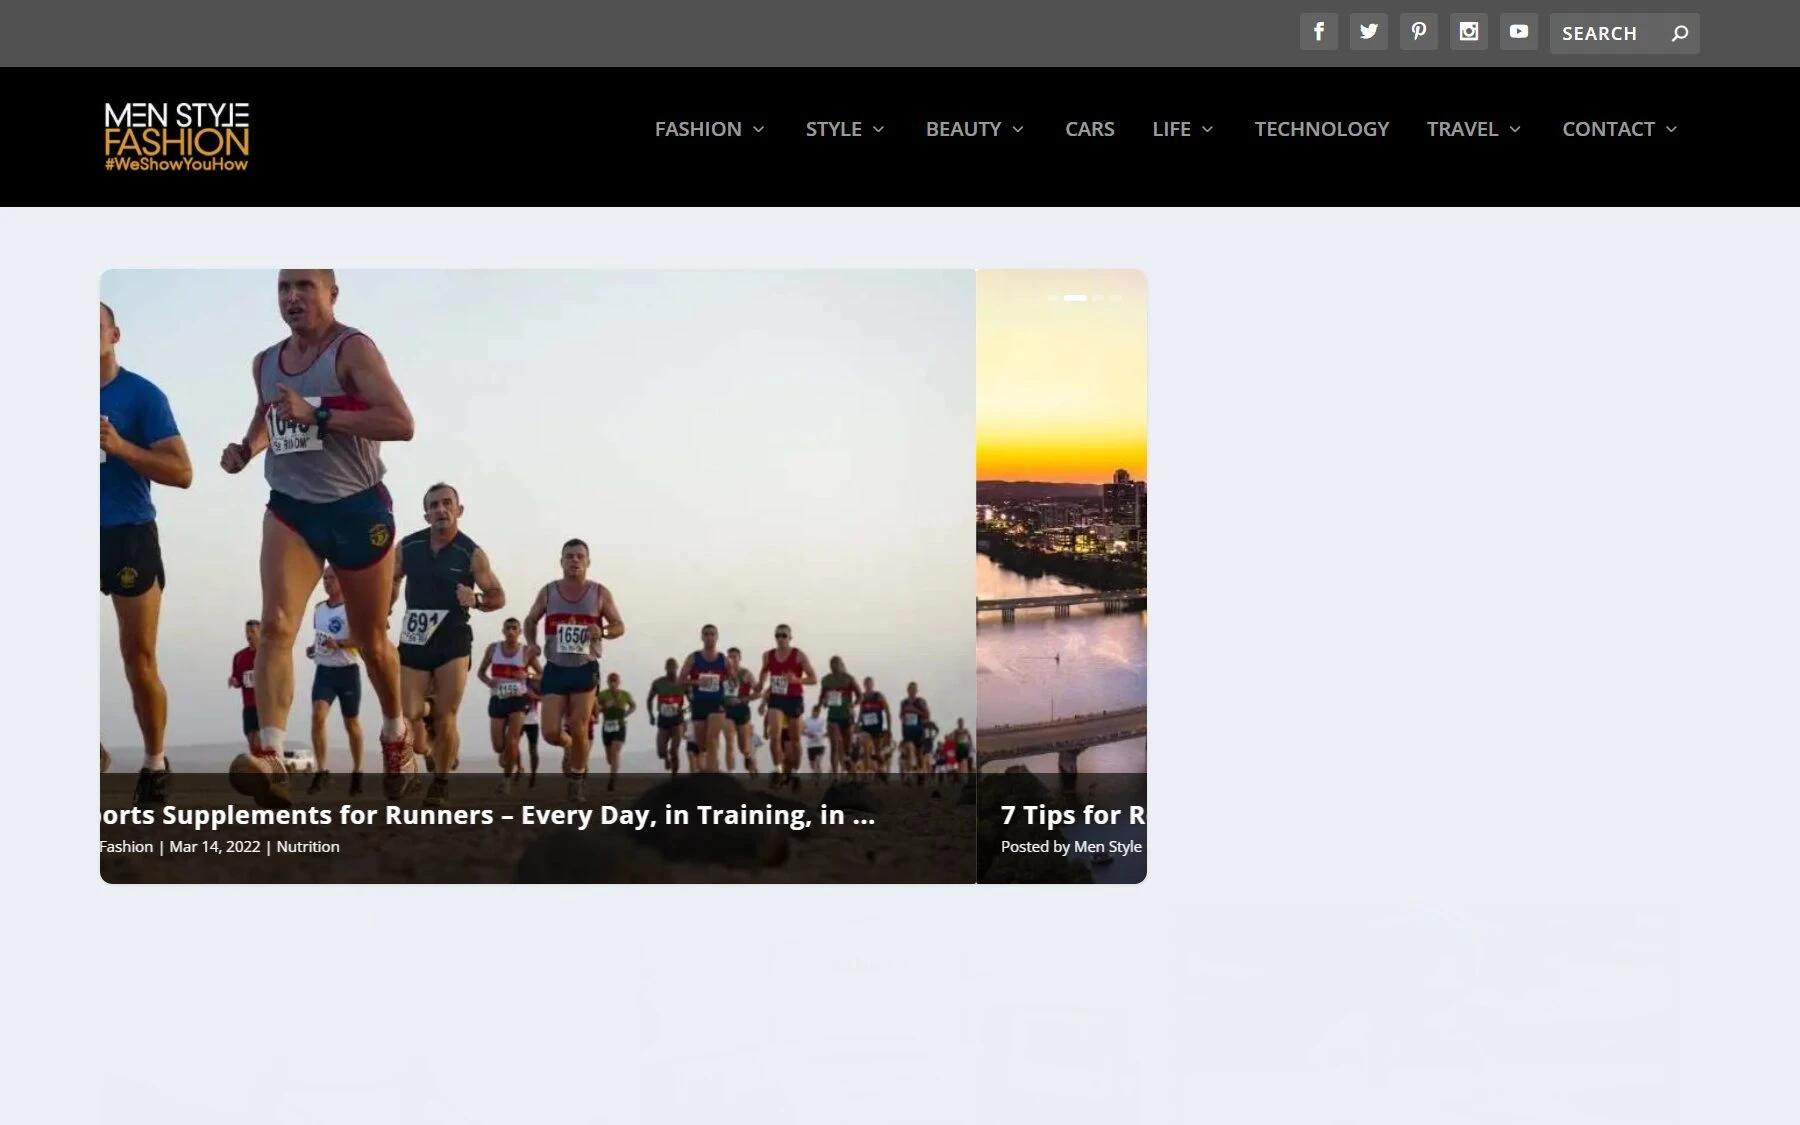1800x1125 pixels.
Task: Open the Contact dropdown menu
Action: tap(1619, 129)
